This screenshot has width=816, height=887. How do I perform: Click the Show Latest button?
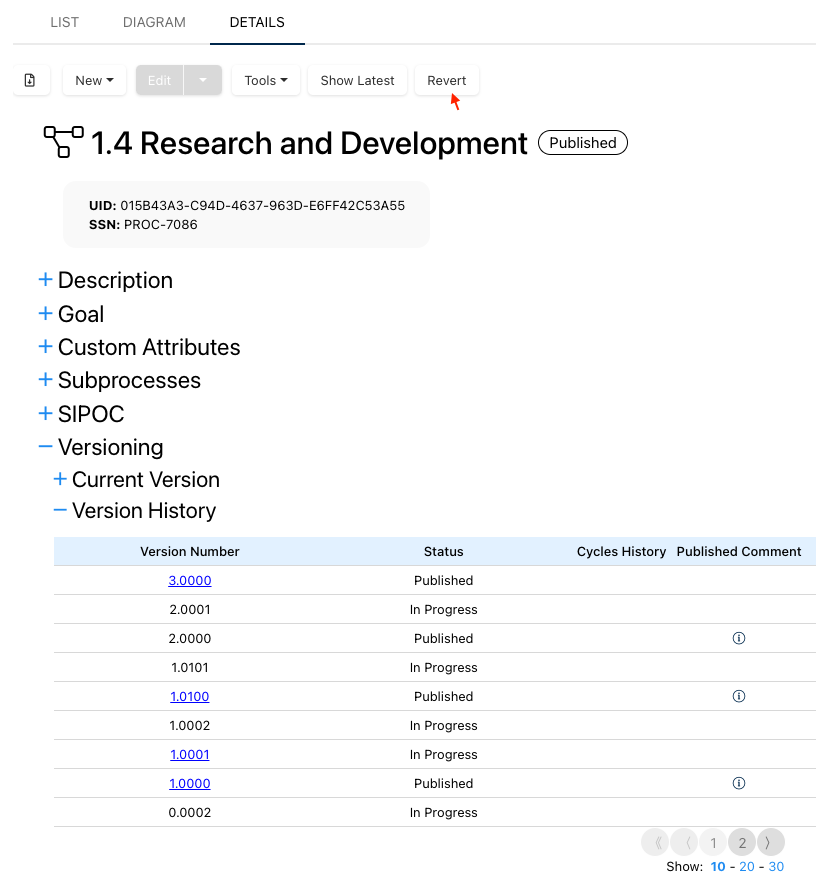pyautogui.click(x=357, y=81)
